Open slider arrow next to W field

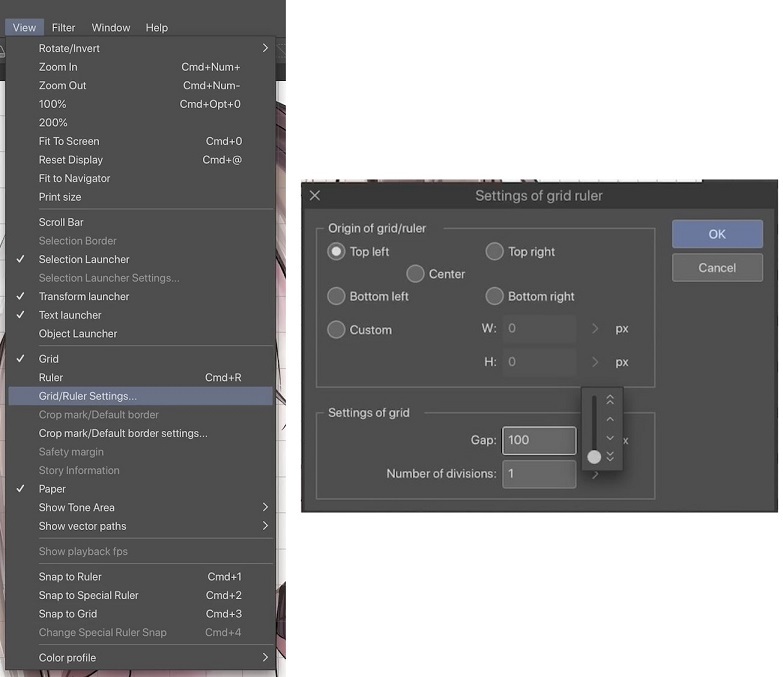click(595, 329)
